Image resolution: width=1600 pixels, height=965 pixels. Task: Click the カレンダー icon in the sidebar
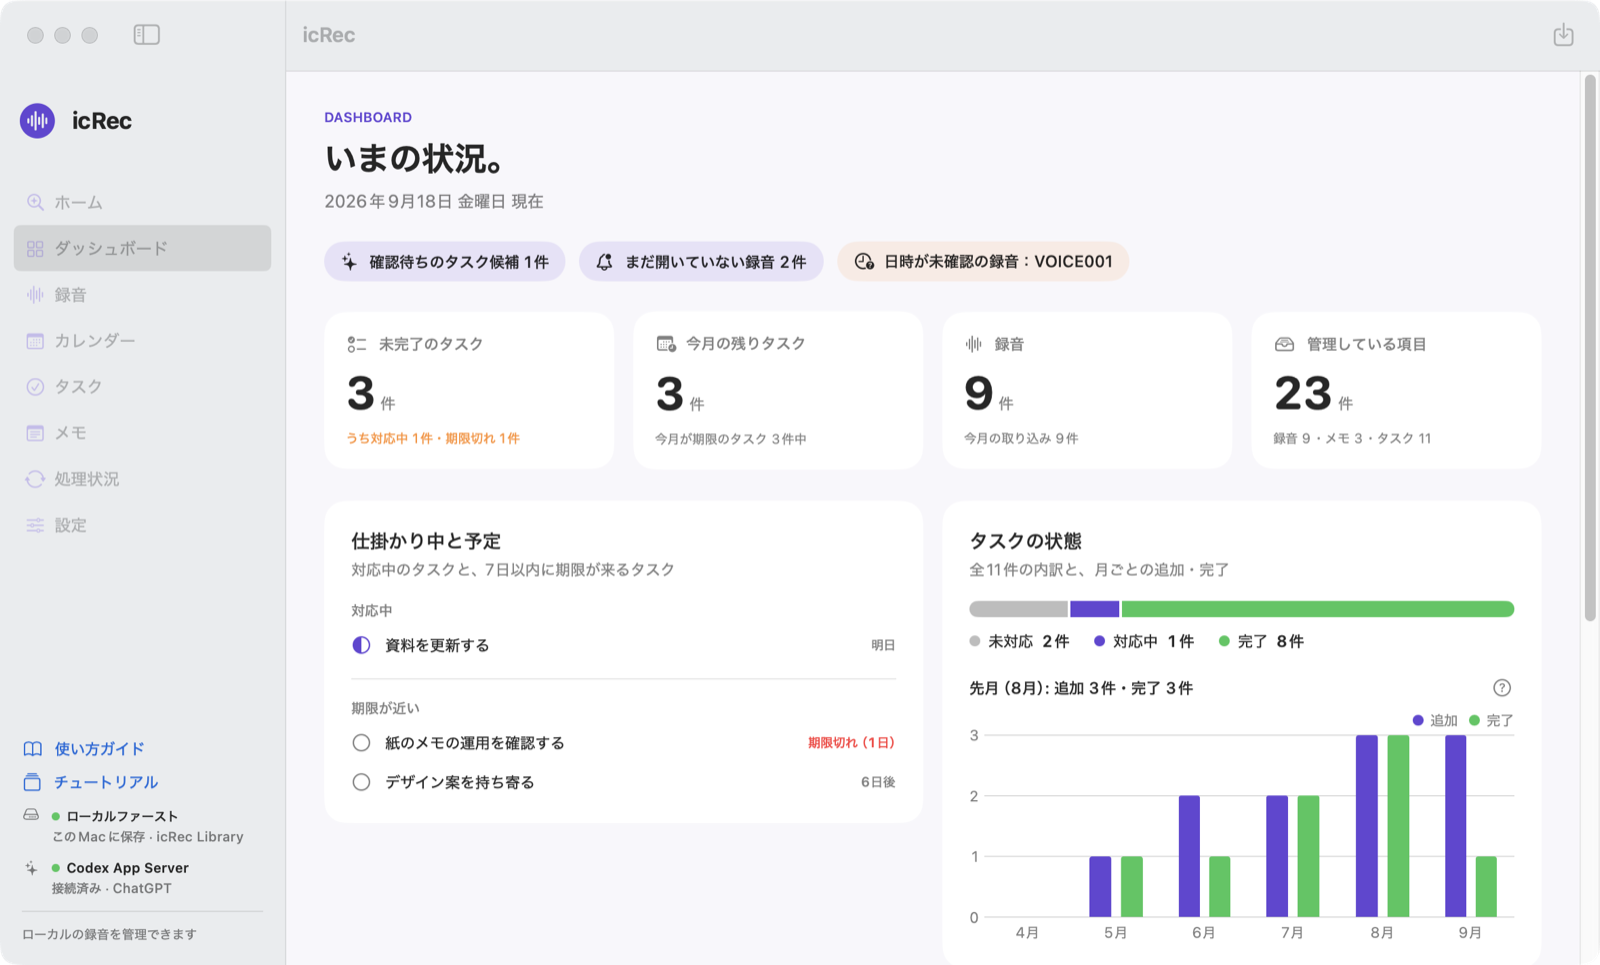point(35,341)
